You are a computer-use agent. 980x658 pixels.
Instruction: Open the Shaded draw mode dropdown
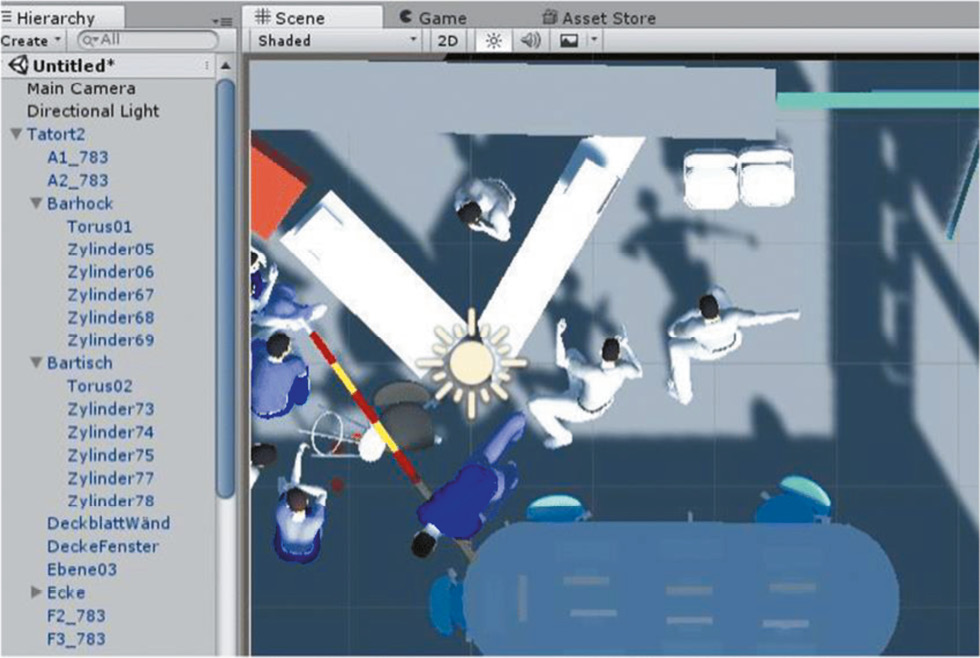point(337,41)
